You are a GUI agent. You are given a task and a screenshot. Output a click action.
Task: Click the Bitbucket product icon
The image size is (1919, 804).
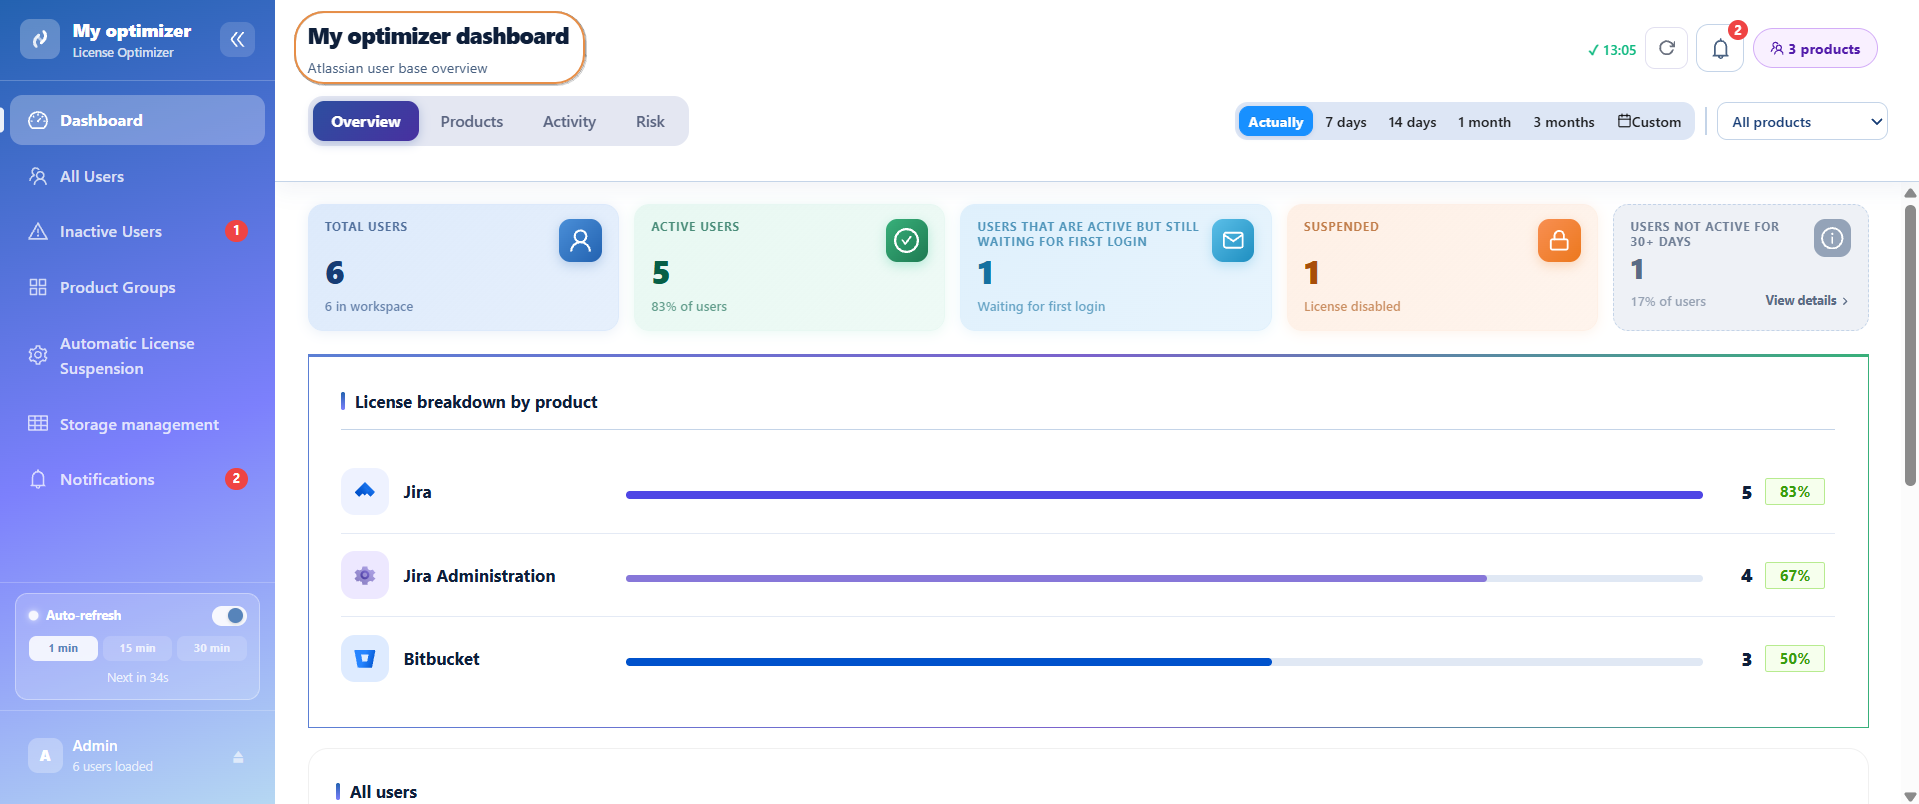[365, 658]
